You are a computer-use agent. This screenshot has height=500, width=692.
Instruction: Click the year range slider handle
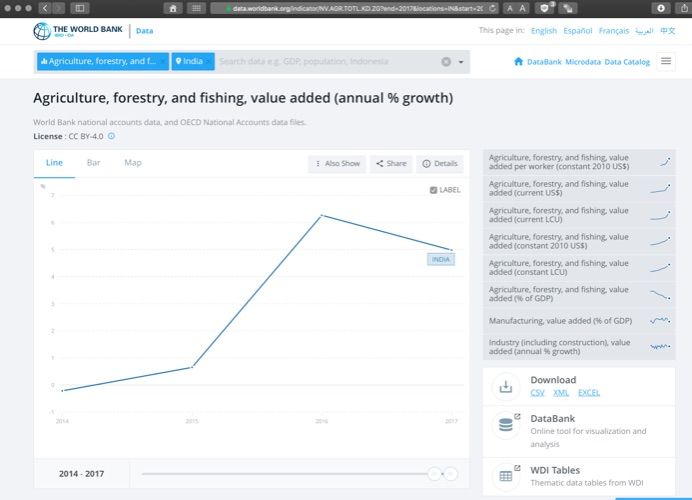click(435, 474)
